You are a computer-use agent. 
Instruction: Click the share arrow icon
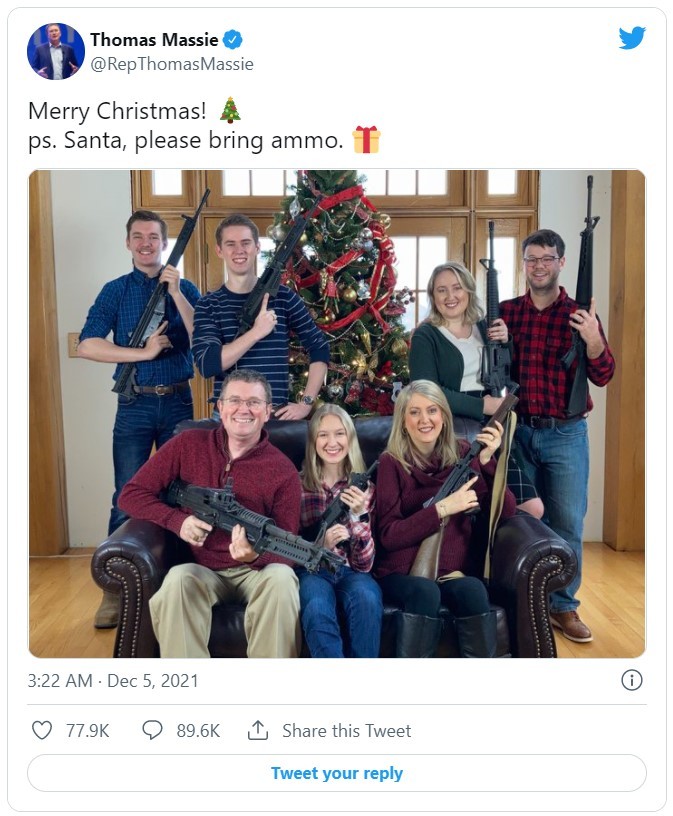coord(258,730)
